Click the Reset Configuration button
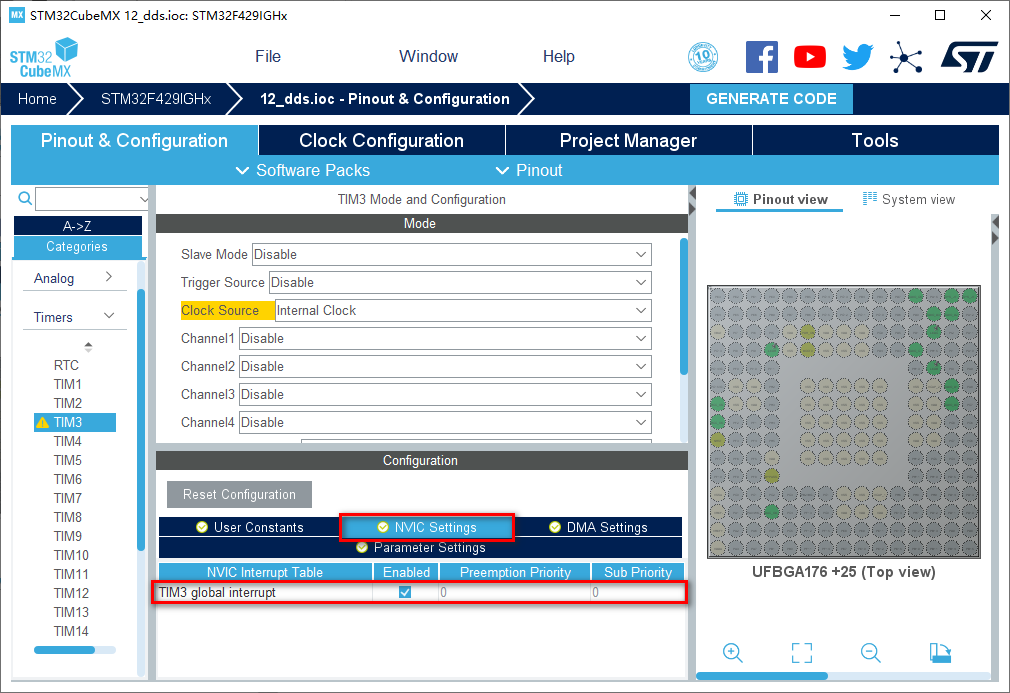Viewport: 1010px width, 693px height. (239, 494)
